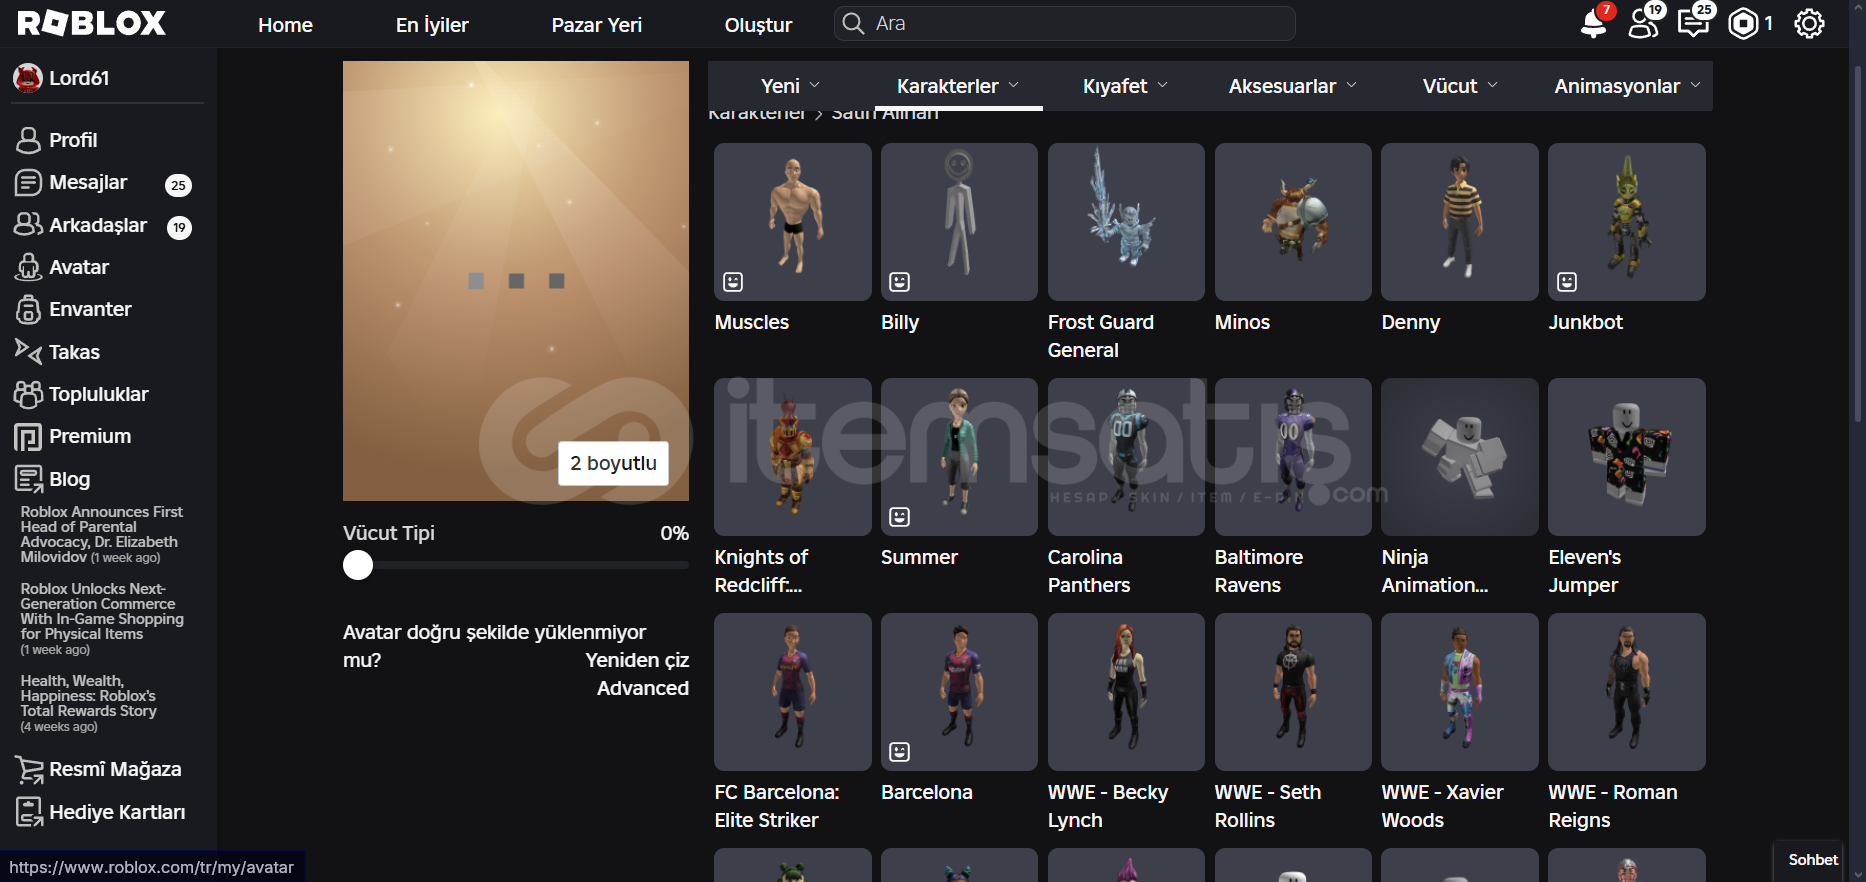Expand the Yeni dropdown tab
Screen dimensions: 1866x882
[x=790, y=86]
